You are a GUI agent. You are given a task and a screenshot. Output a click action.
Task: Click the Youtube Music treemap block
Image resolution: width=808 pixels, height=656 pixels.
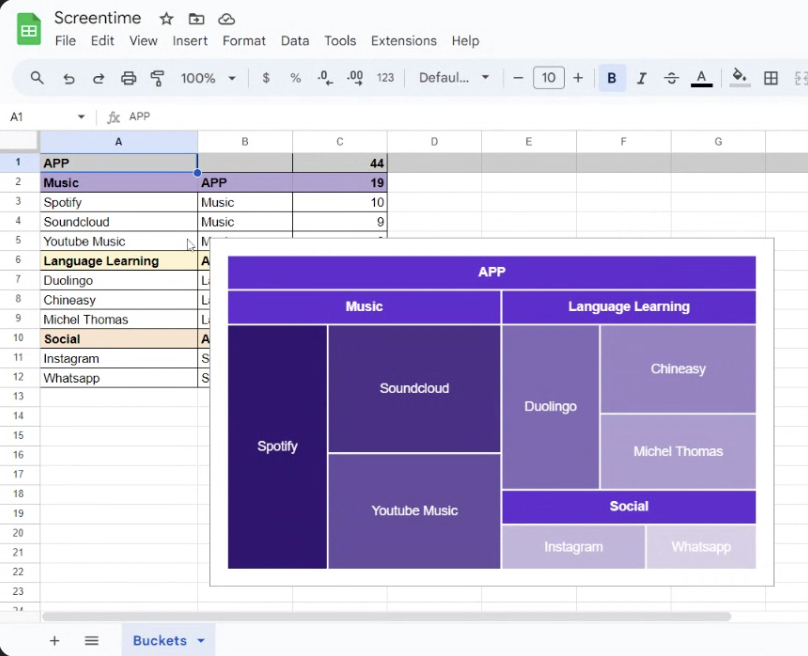coord(414,511)
